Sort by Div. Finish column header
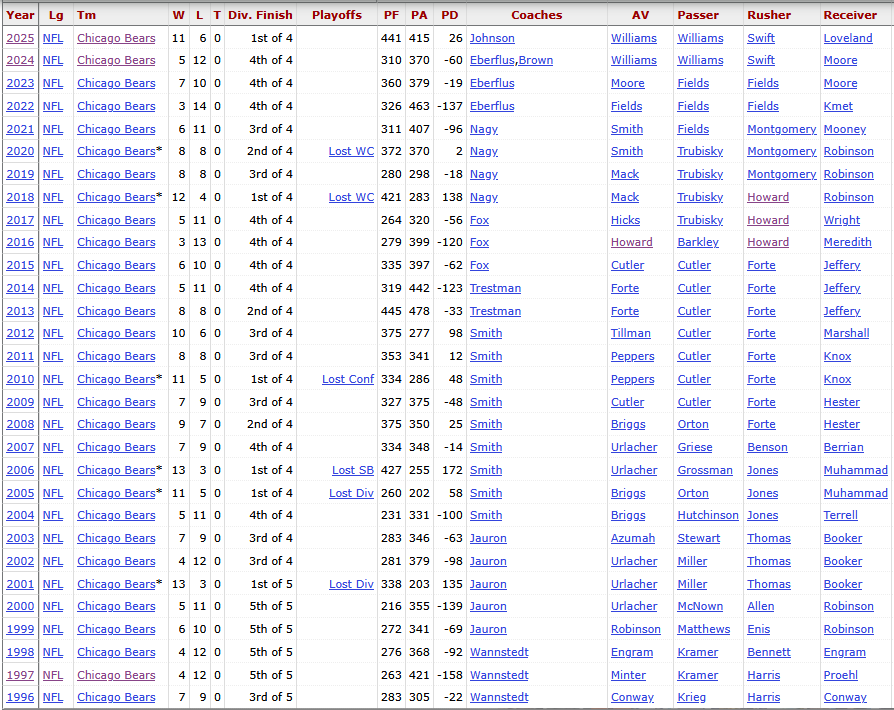894x710 pixels. pyautogui.click(x=261, y=15)
